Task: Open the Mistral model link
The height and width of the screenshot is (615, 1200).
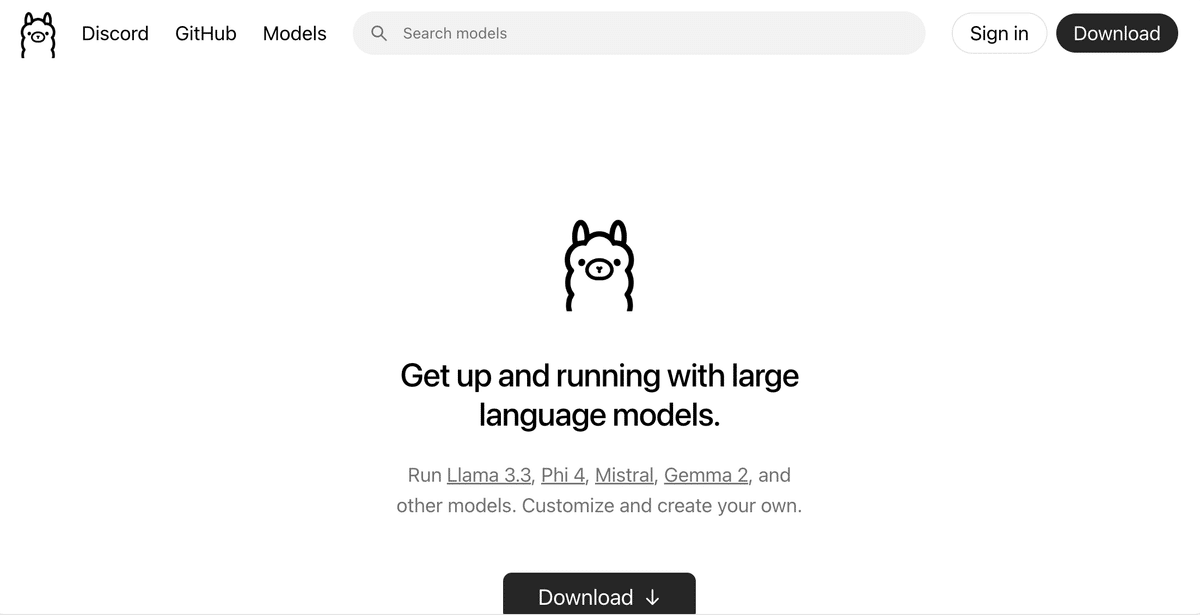Action: pos(624,475)
